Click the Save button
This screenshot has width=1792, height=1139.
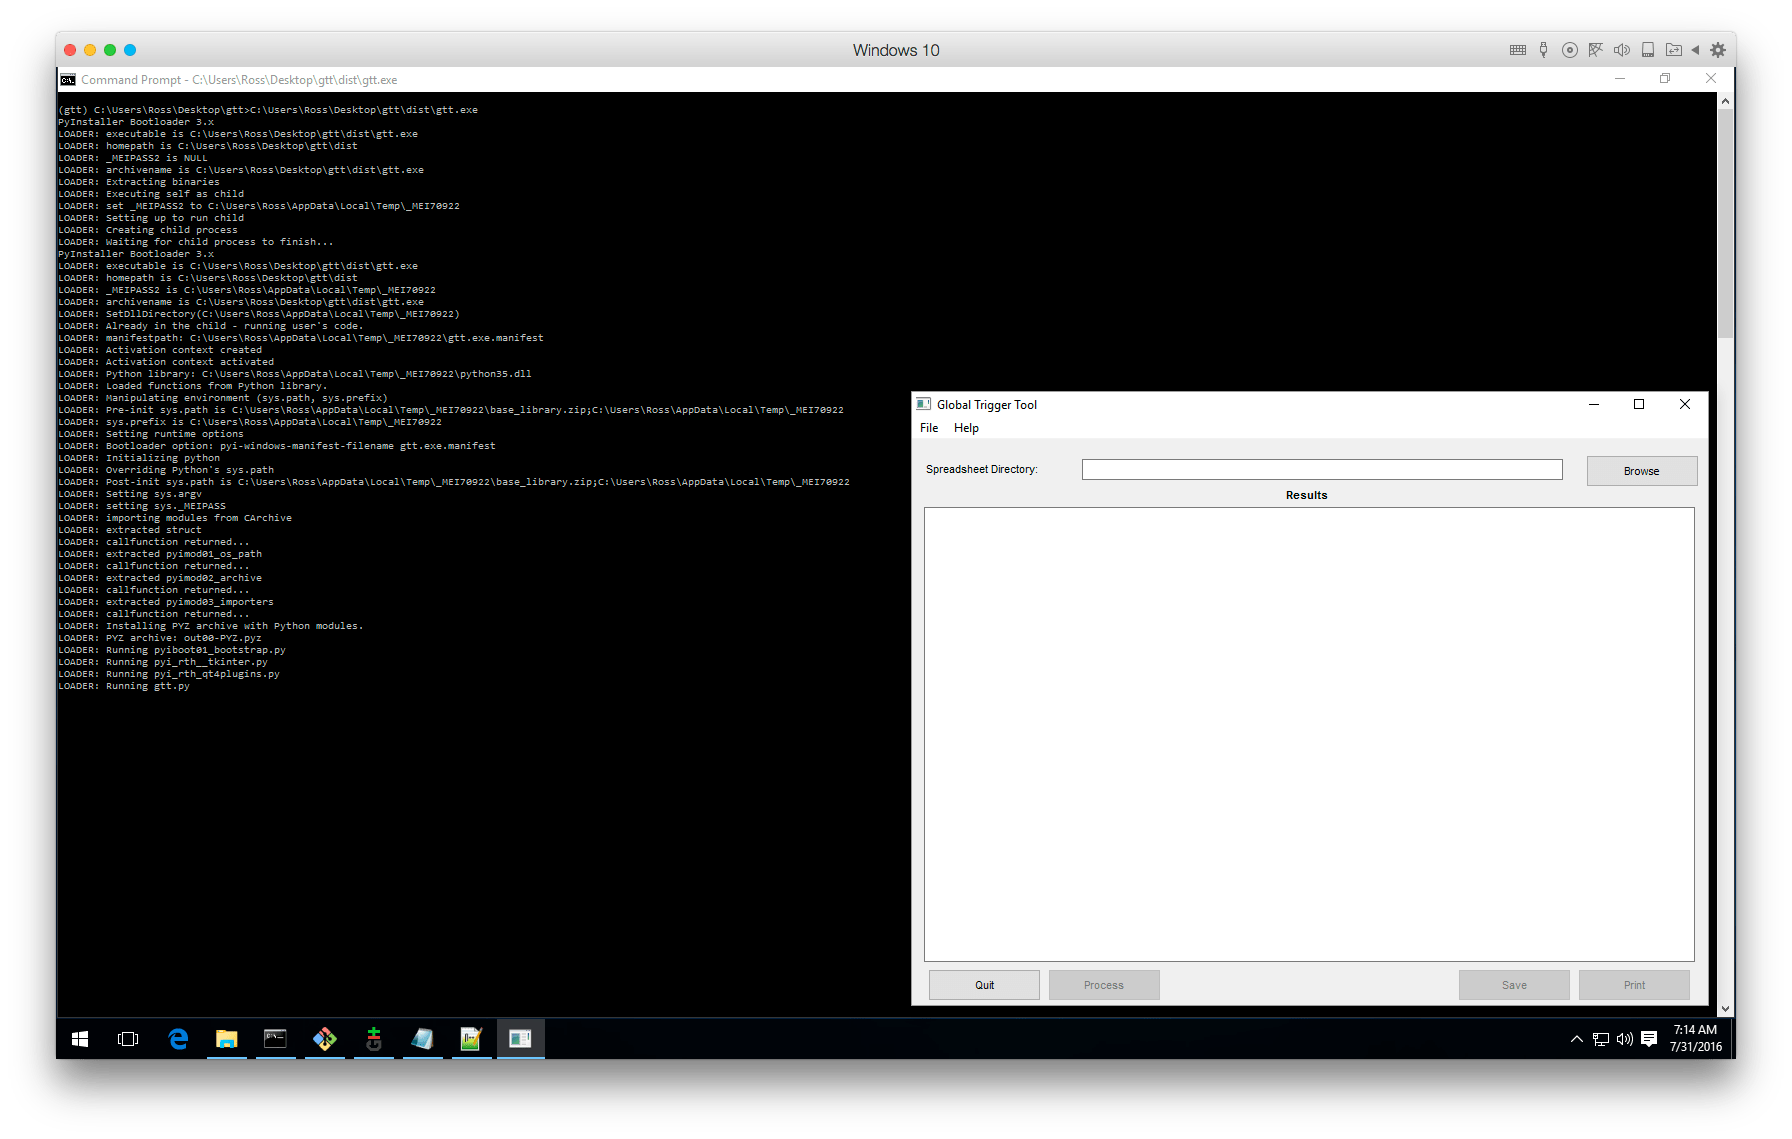point(1514,984)
